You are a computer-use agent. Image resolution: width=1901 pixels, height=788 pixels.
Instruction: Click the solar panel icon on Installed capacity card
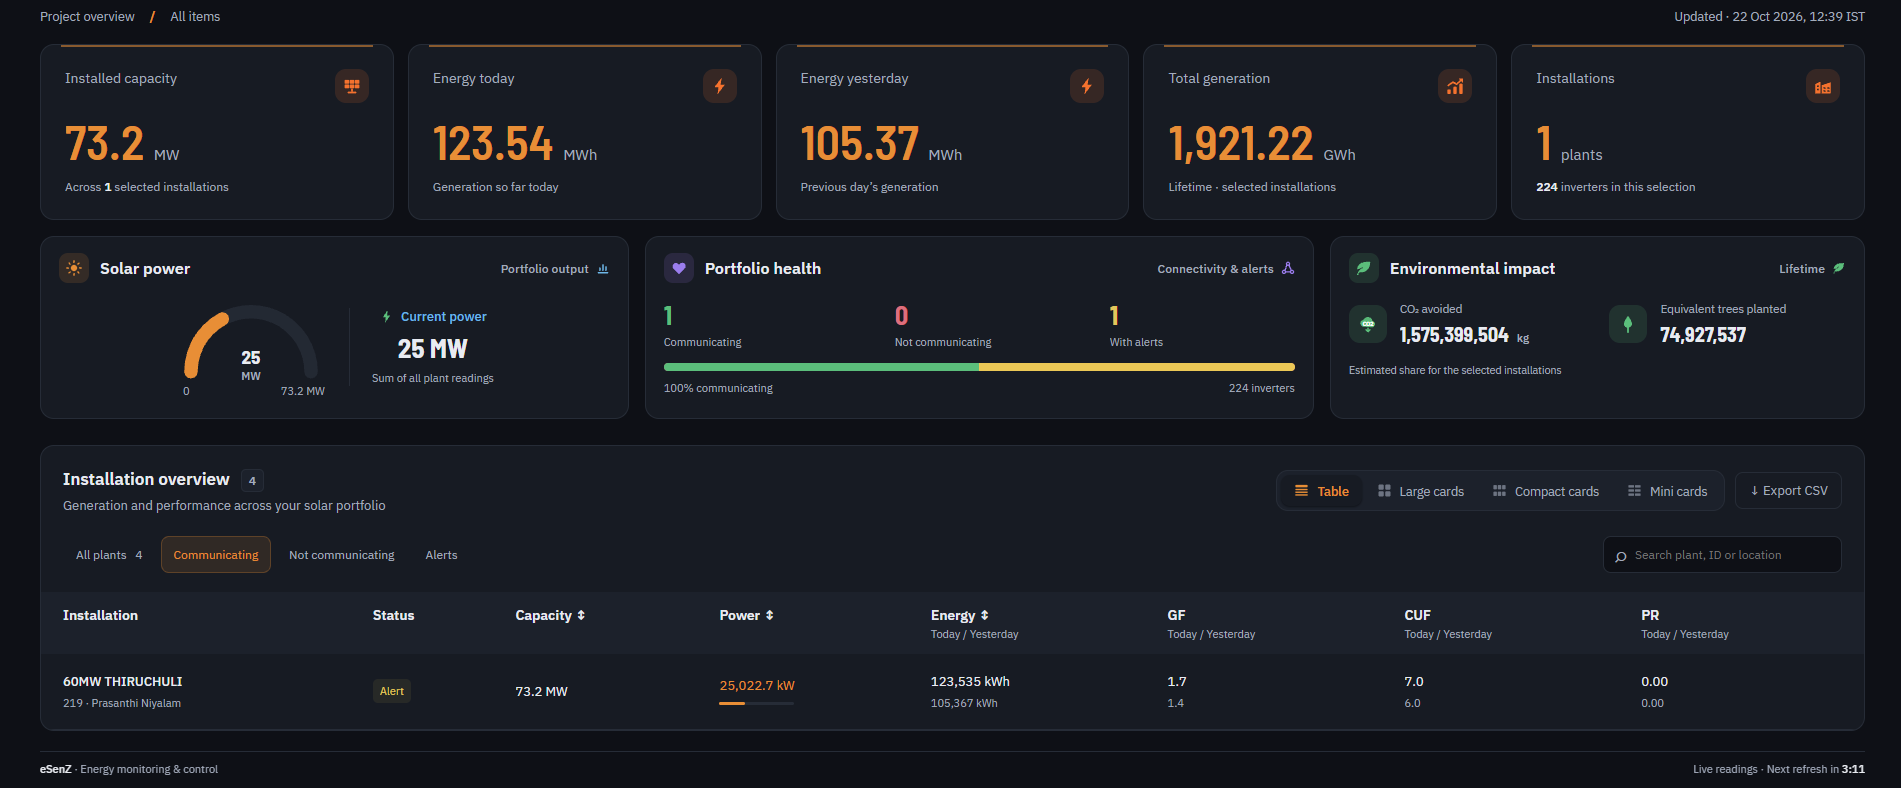click(x=352, y=86)
